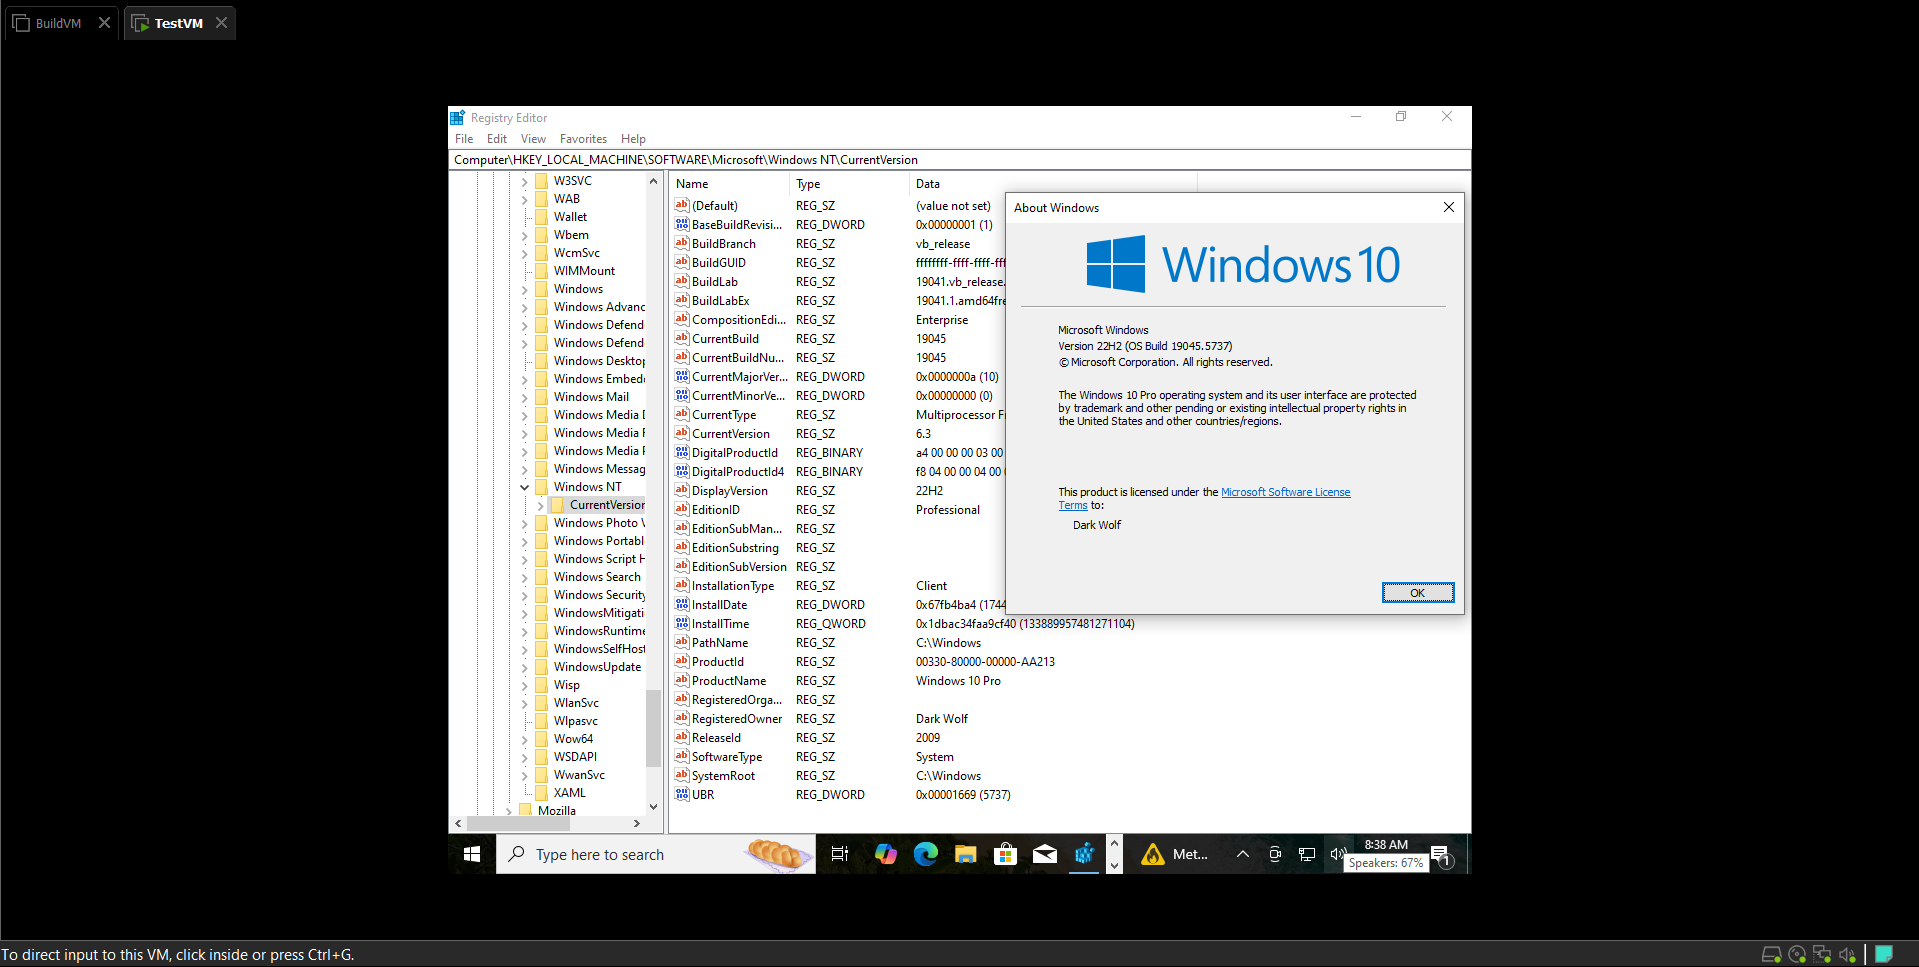Open the Action Center notifications icon
Screen dimensions: 1919x967
[x=1440, y=854]
